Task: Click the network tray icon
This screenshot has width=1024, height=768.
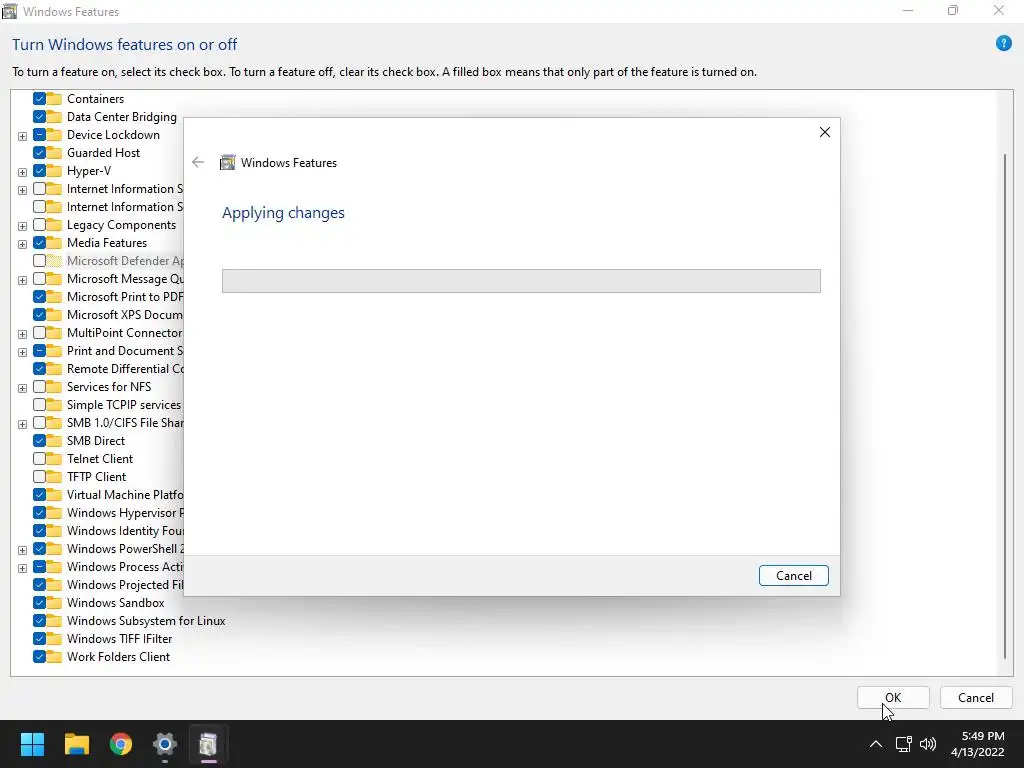Action: click(903, 744)
